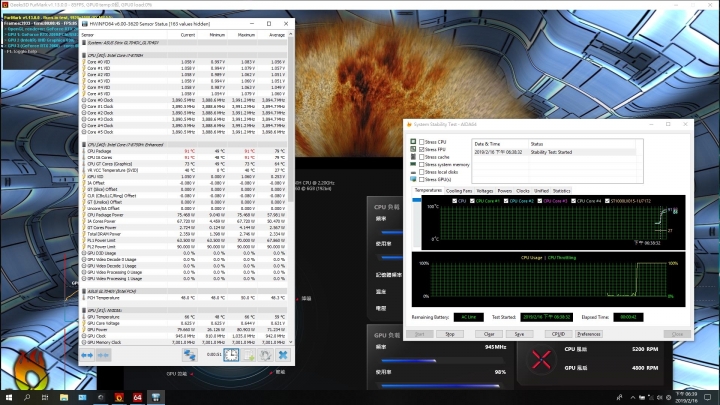Click the Stress GPU monitor icon
The width and height of the screenshot is (720, 405).
(413, 179)
